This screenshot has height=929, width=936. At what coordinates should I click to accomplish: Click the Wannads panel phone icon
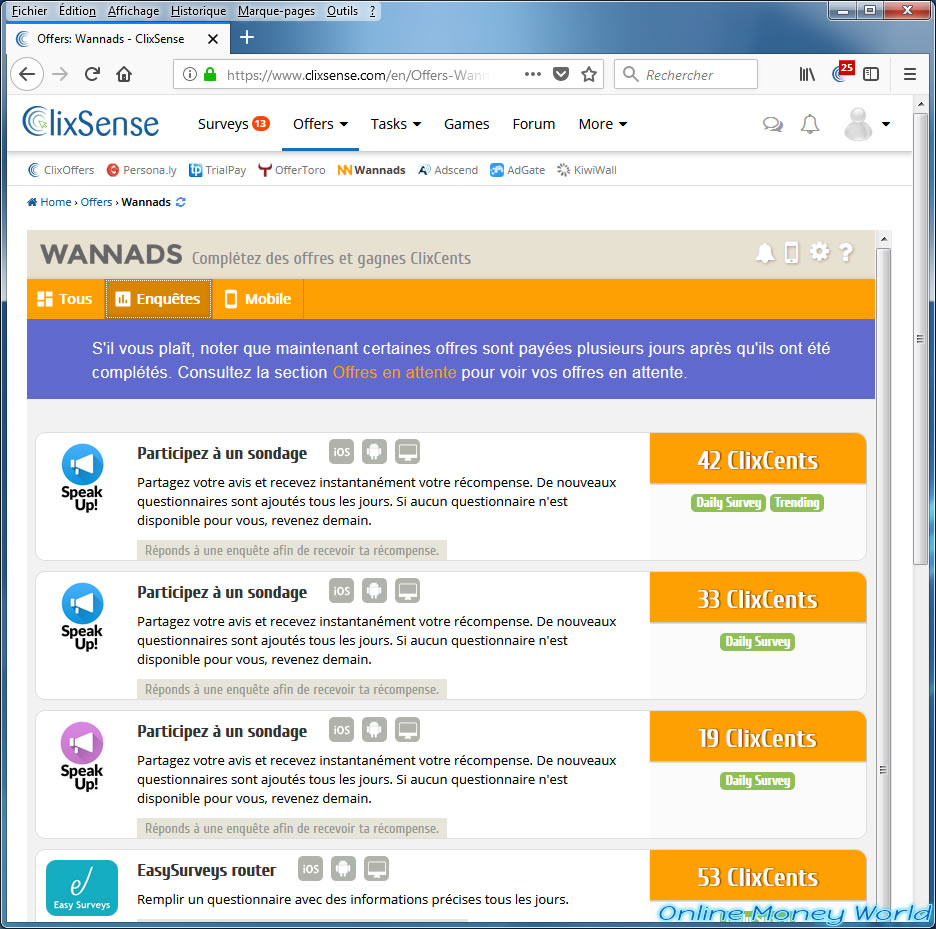point(791,253)
